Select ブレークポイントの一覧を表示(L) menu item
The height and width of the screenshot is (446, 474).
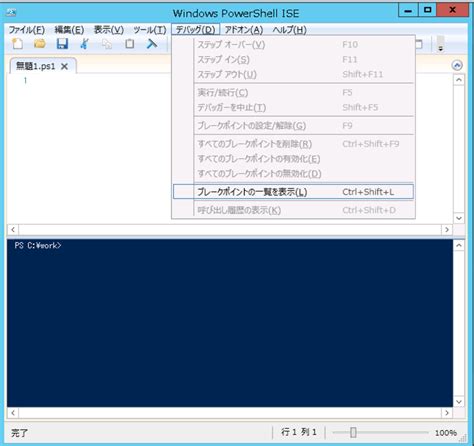293,192
